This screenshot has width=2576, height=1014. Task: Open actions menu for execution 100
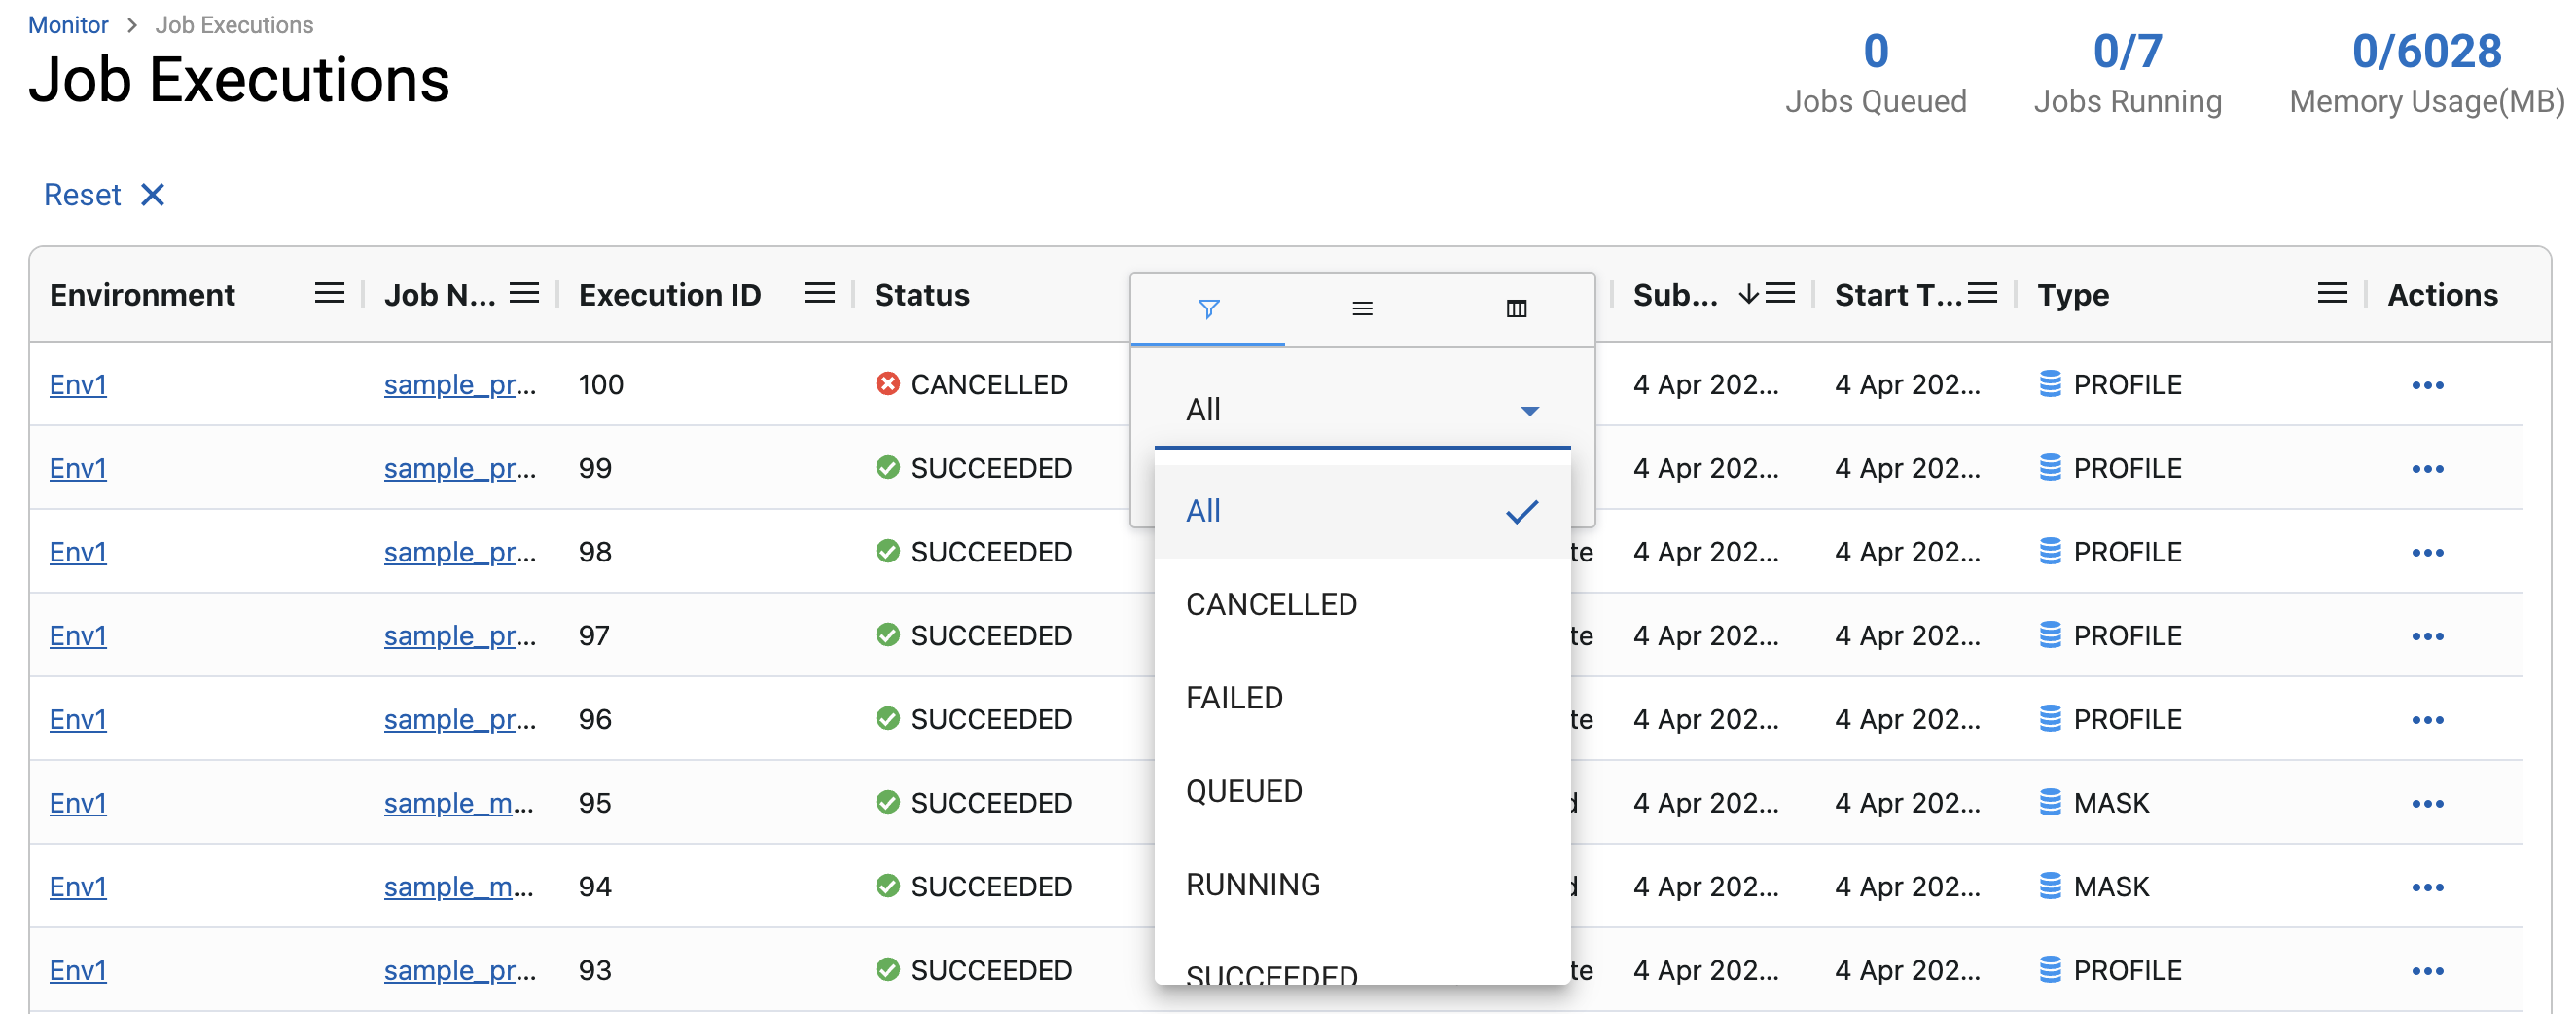2427,385
